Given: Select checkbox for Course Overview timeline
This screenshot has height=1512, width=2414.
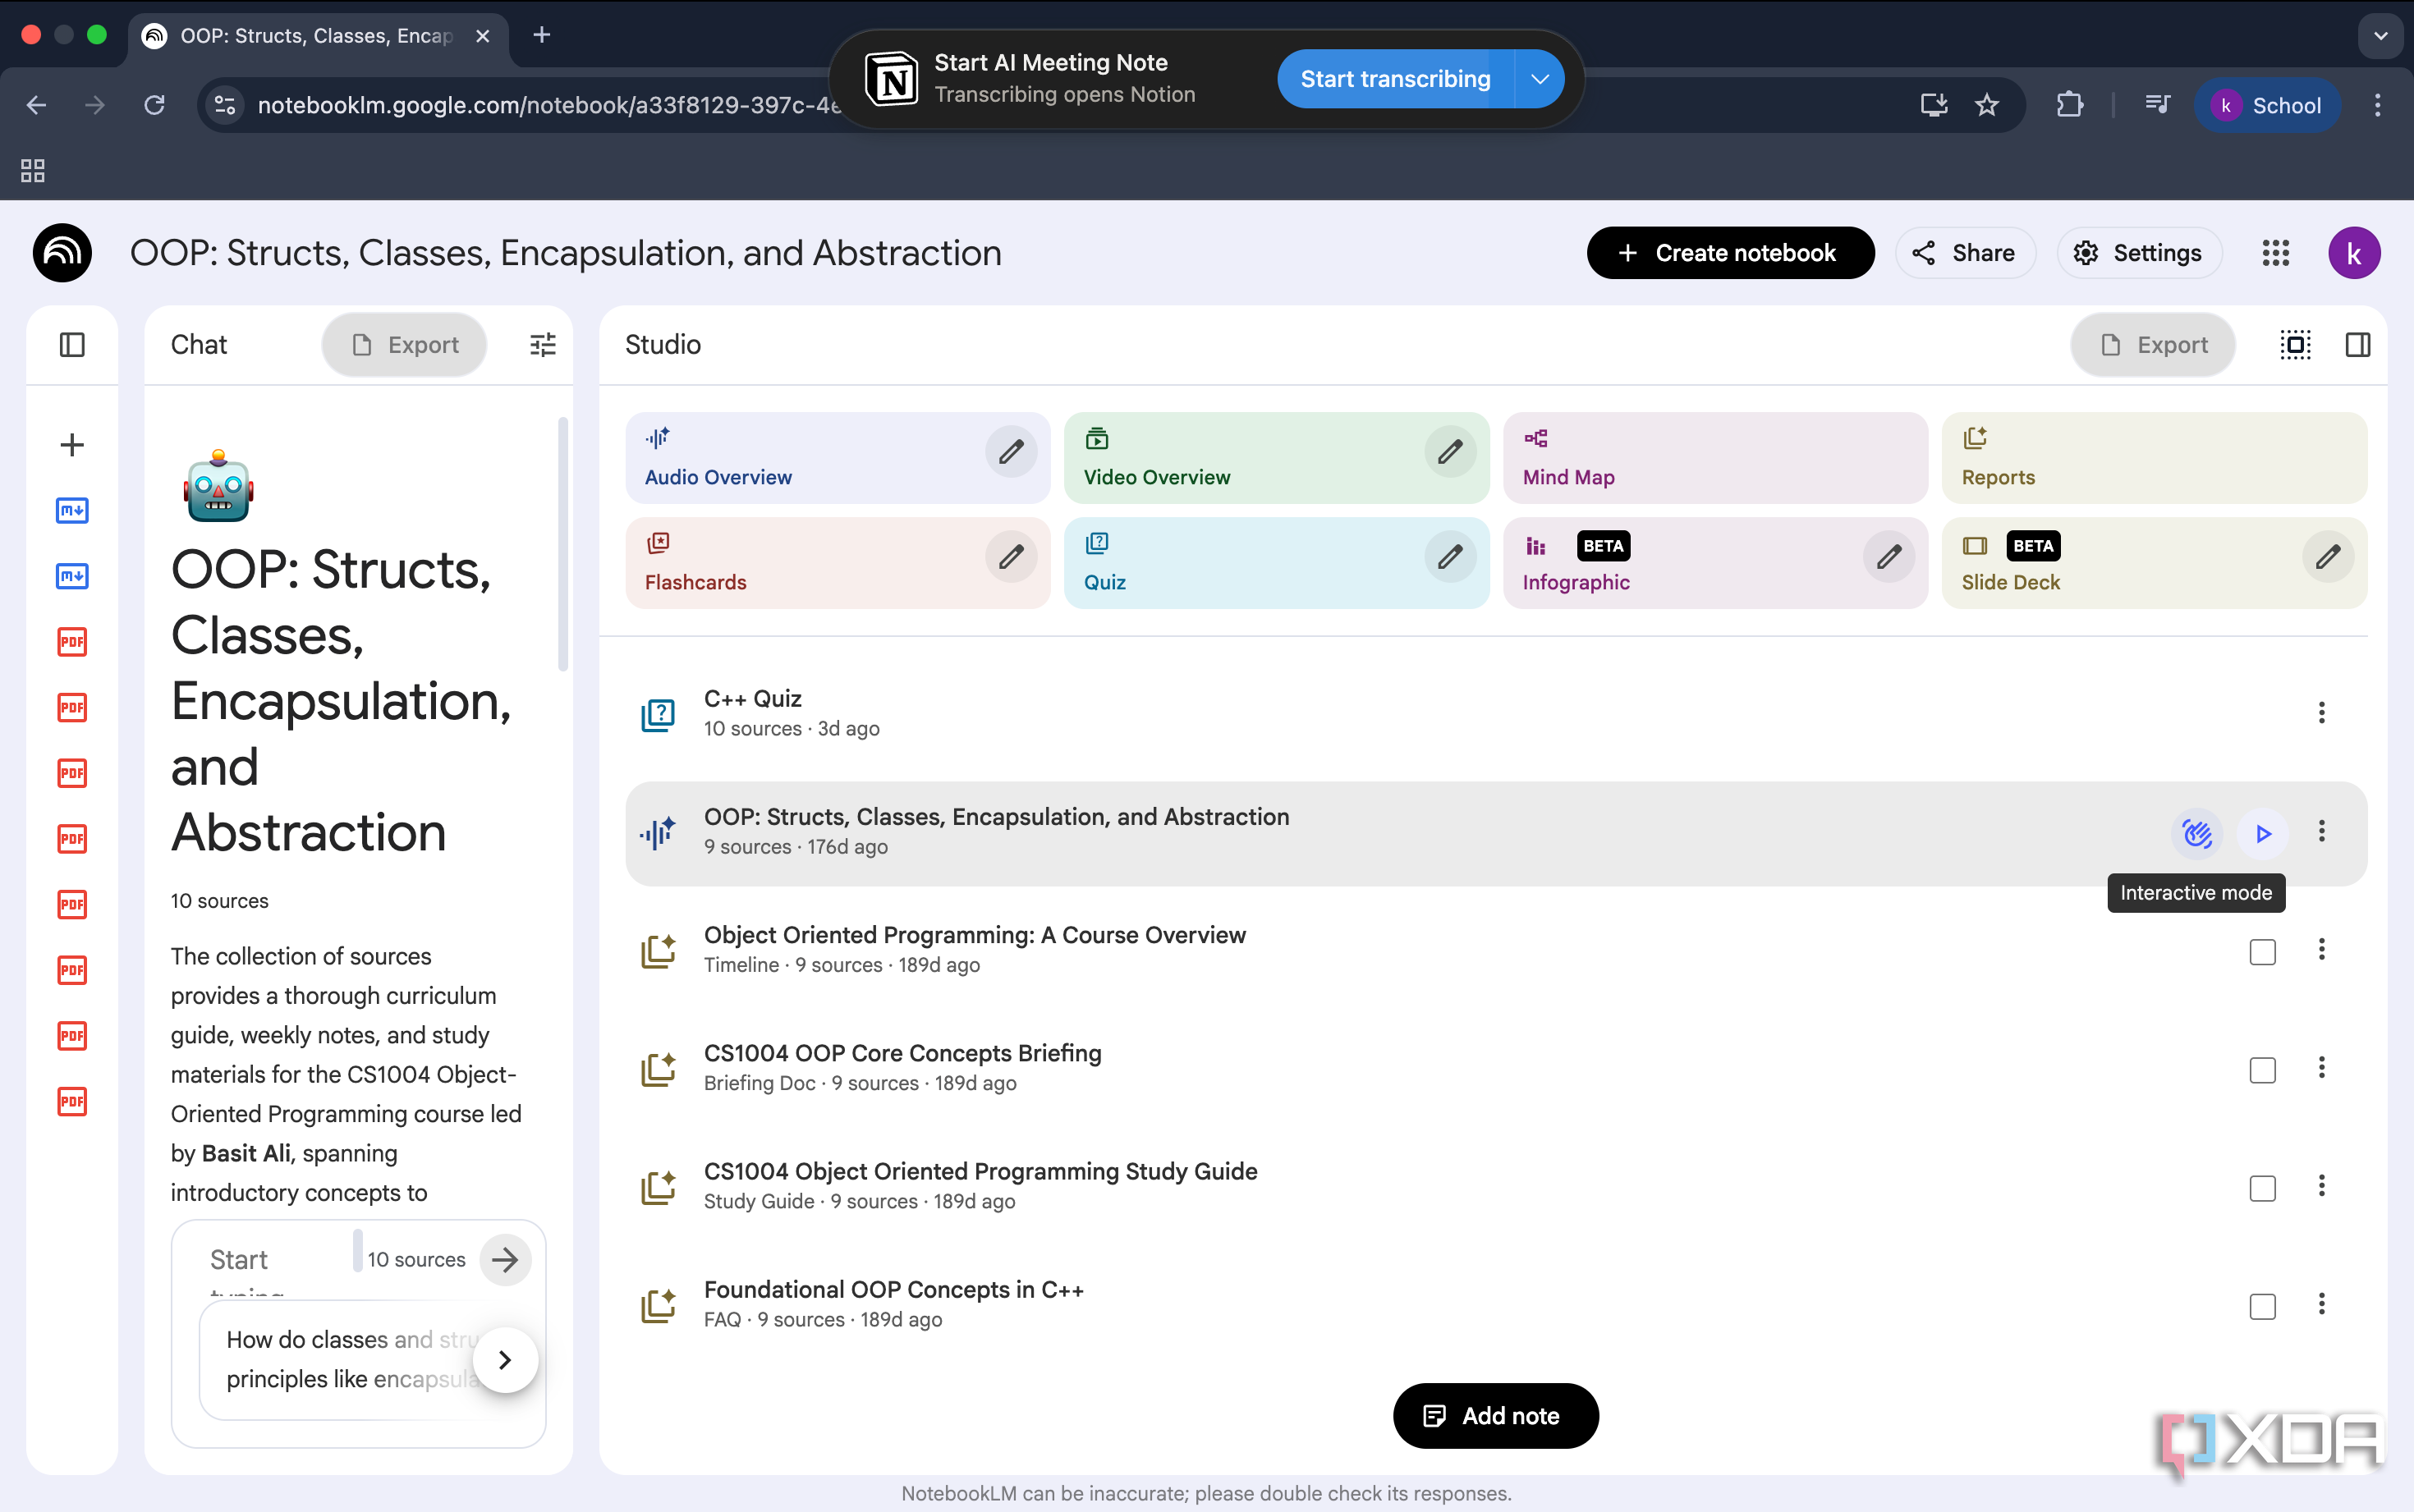Looking at the screenshot, I should (2262, 951).
